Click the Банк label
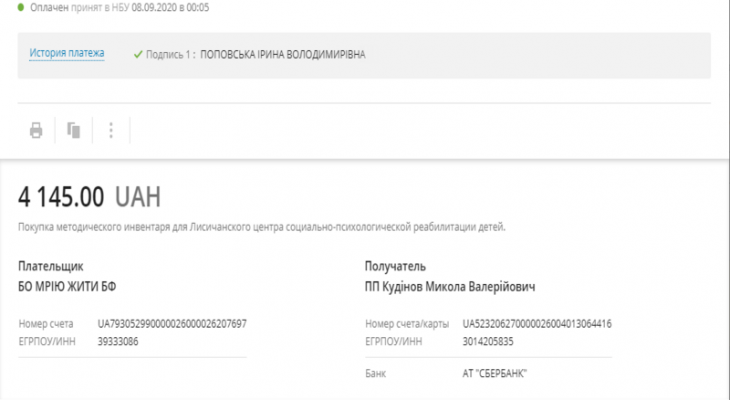The width and height of the screenshot is (730, 400). (375, 373)
